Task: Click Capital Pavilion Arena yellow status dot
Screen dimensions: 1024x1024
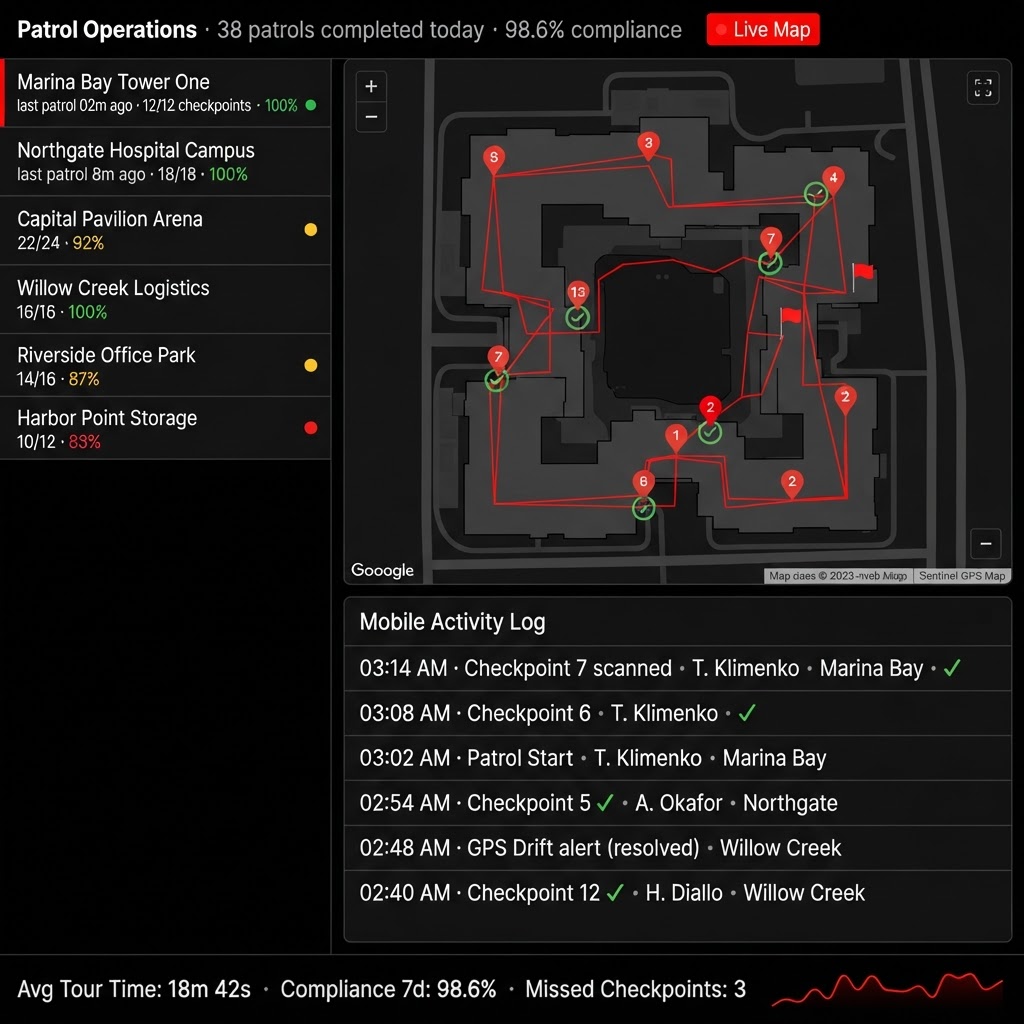Action: 311,229
